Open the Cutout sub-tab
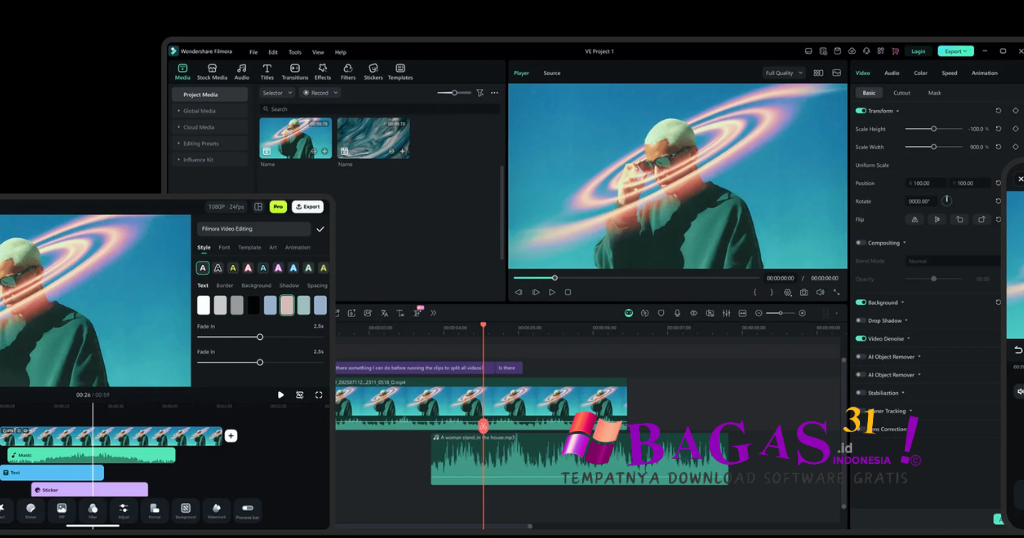The height and width of the screenshot is (538, 1024). (902, 93)
